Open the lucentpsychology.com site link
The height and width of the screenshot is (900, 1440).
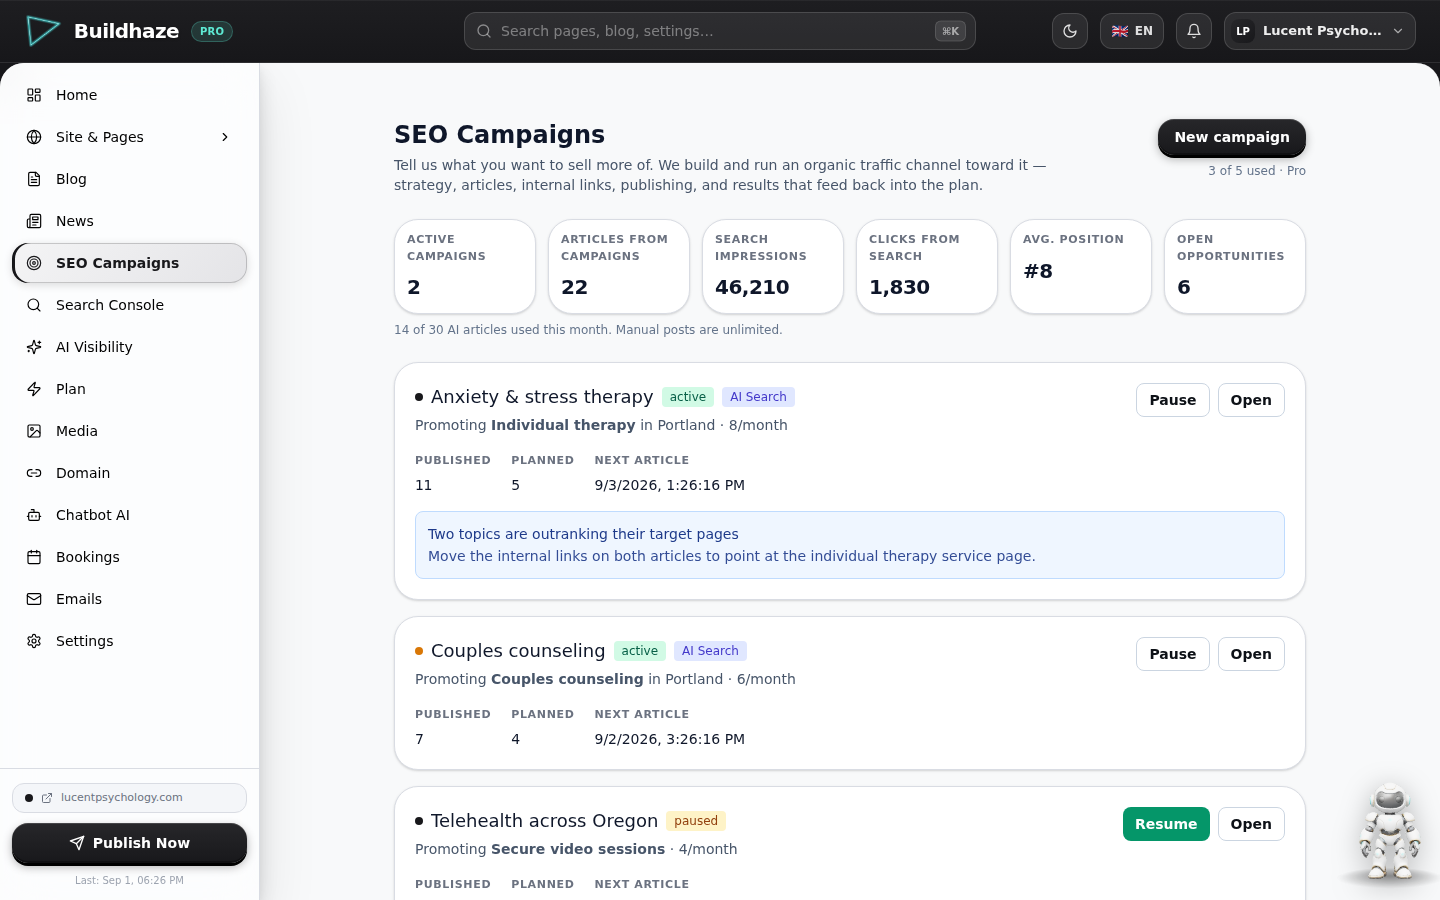point(129,798)
